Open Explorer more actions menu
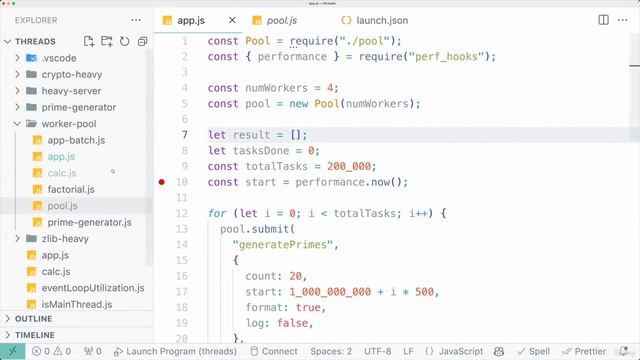This screenshot has height=360, width=640. click(x=136, y=20)
